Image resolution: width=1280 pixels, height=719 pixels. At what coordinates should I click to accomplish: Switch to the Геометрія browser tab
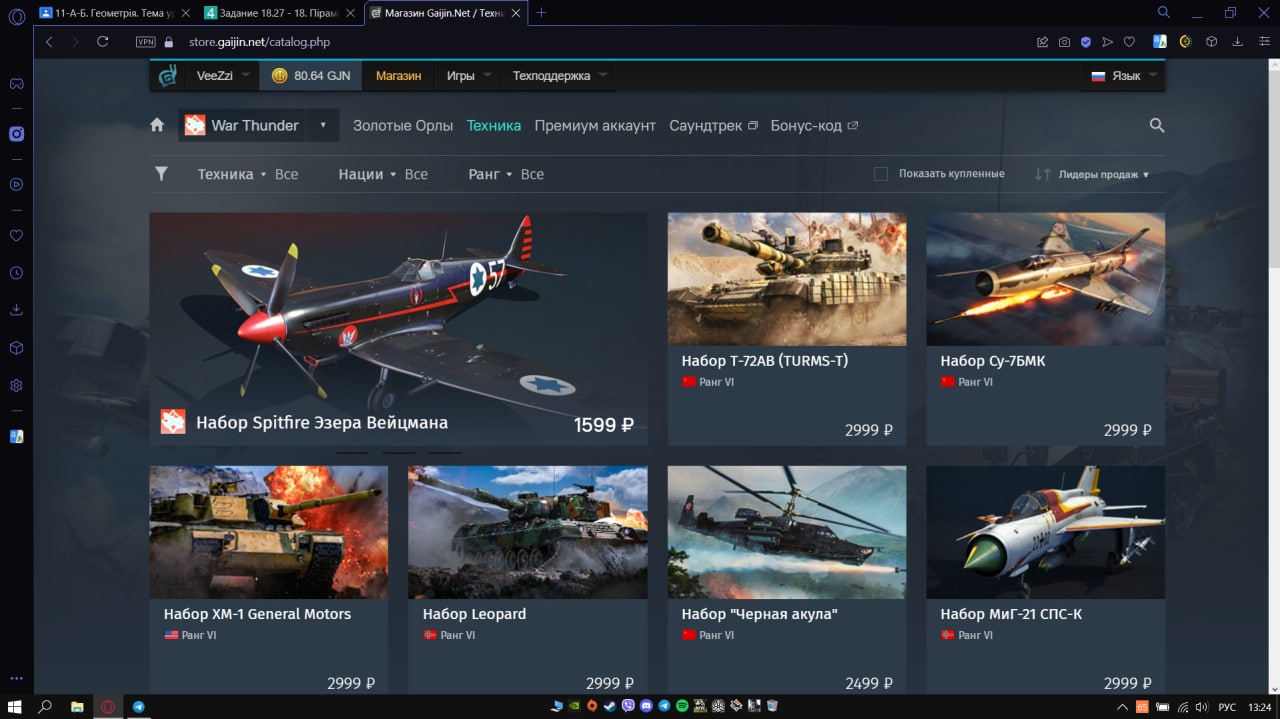click(x=115, y=13)
